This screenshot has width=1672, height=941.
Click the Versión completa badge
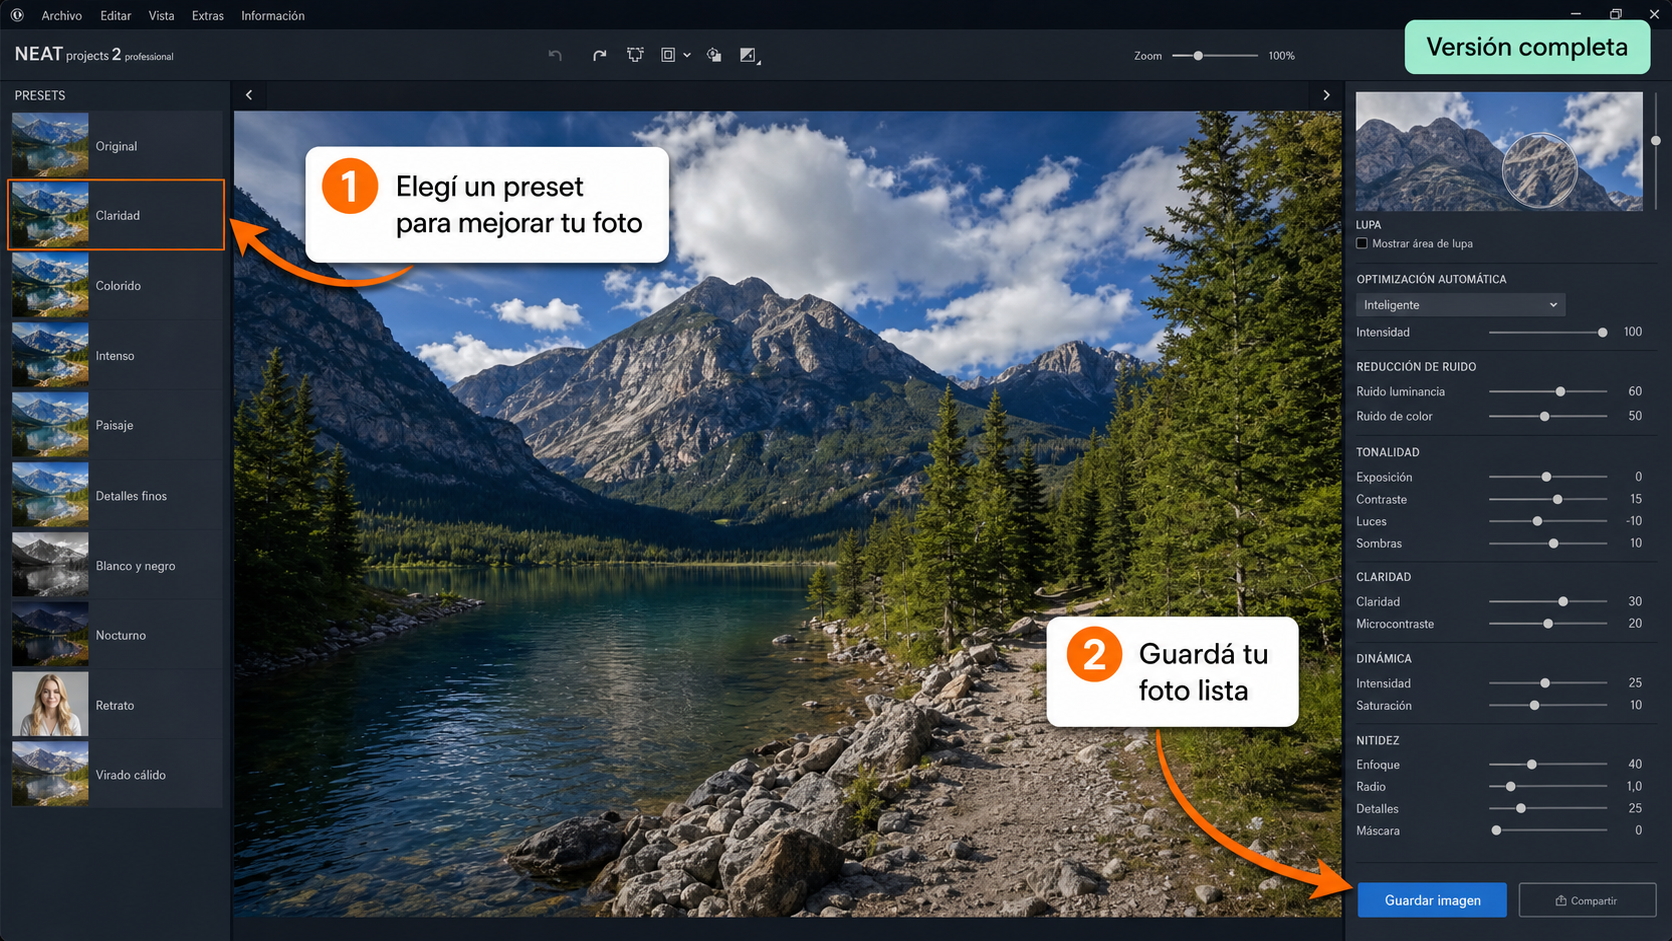coord(1527,47)
